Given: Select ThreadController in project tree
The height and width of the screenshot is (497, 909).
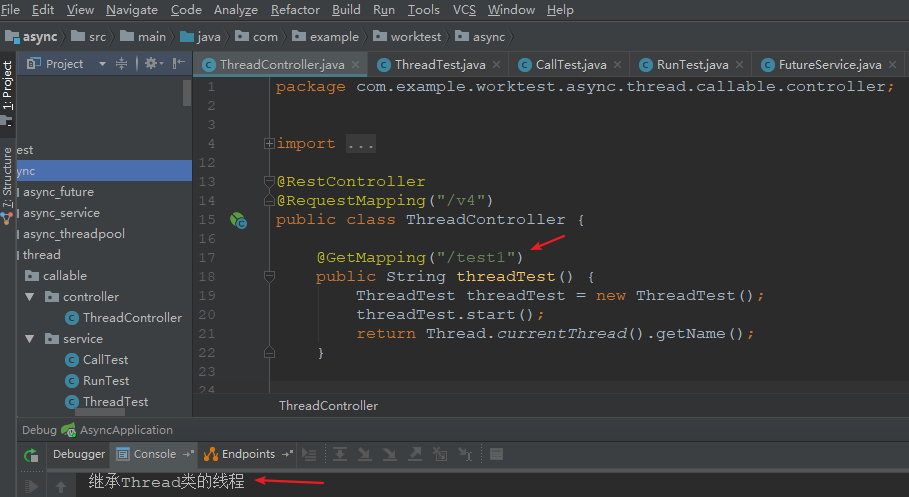Looking at the screenshot, I should (132, 318).
